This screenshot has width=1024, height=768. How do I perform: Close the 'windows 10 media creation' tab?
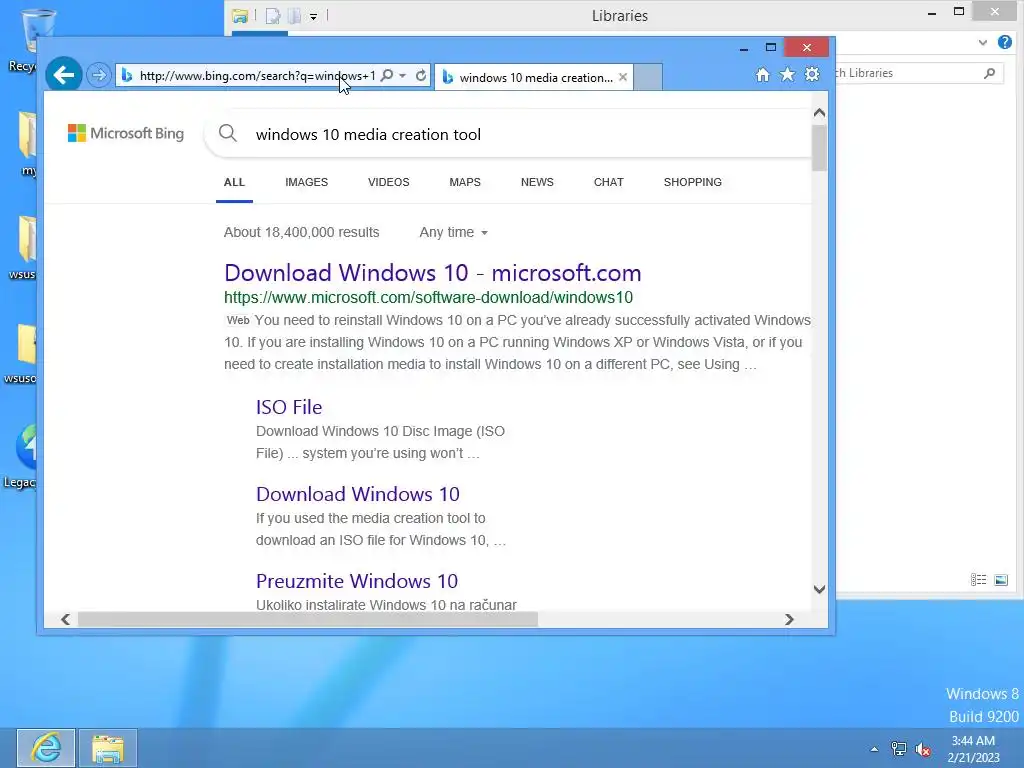[623, 77]
